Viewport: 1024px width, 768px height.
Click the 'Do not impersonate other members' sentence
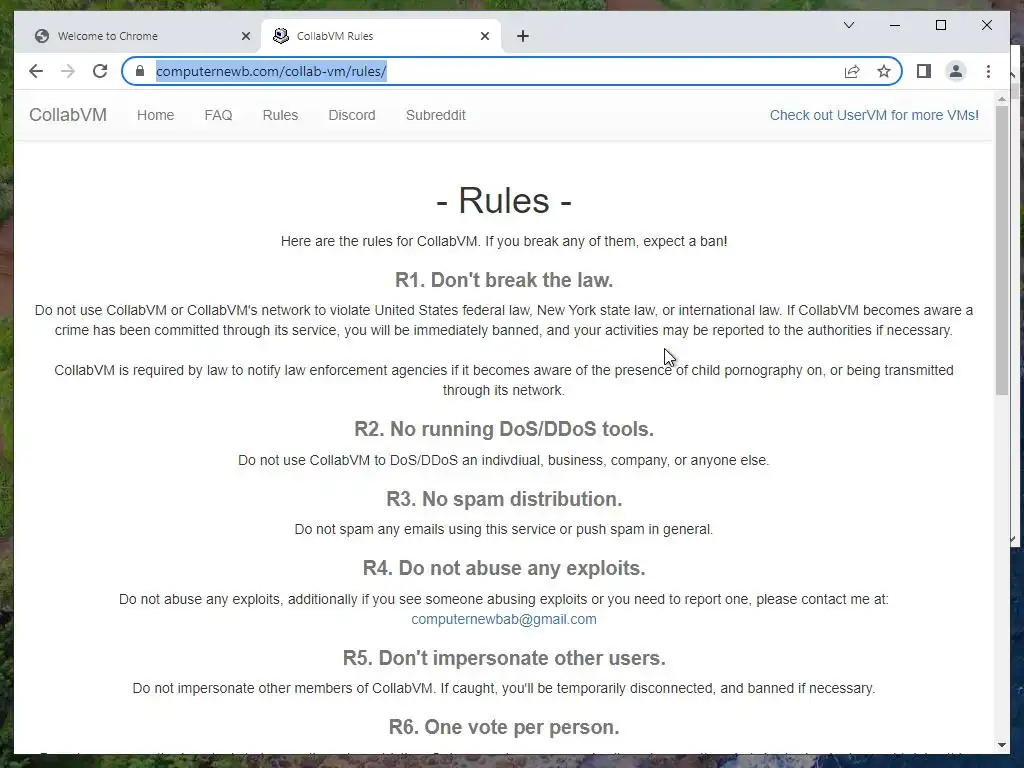tap(504, 688)
